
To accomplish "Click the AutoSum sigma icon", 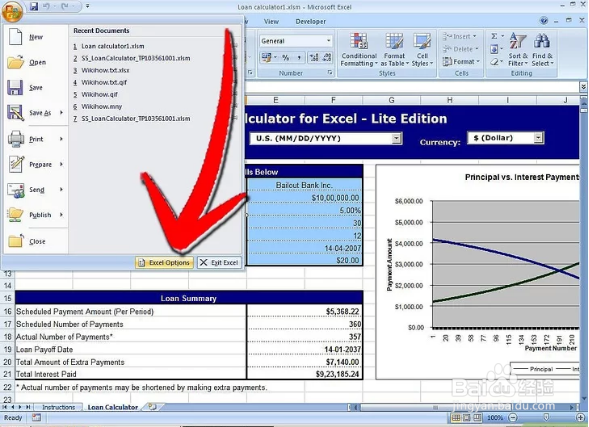I will [x=494, y=36].
